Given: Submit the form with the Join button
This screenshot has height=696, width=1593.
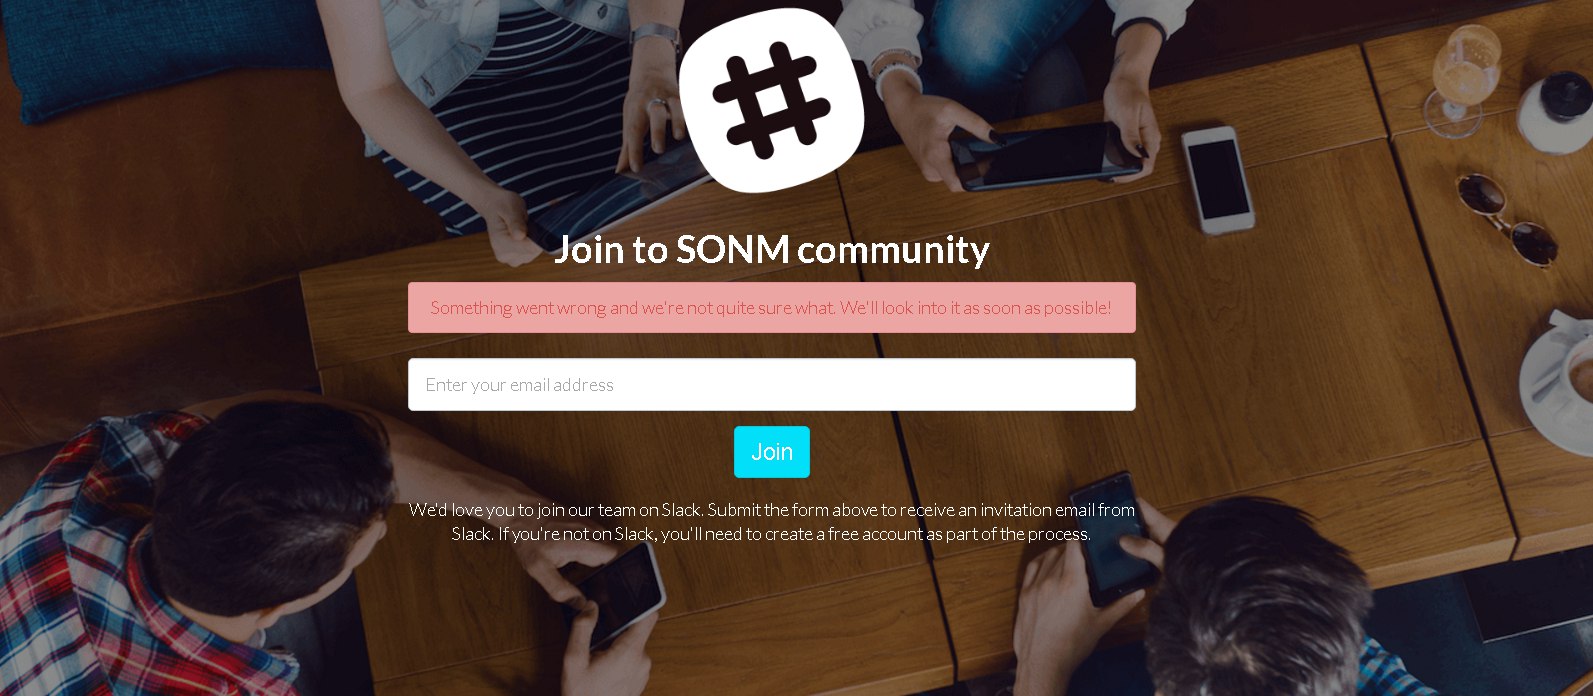Looking at the screenshot, I should [x=771, y=452].
